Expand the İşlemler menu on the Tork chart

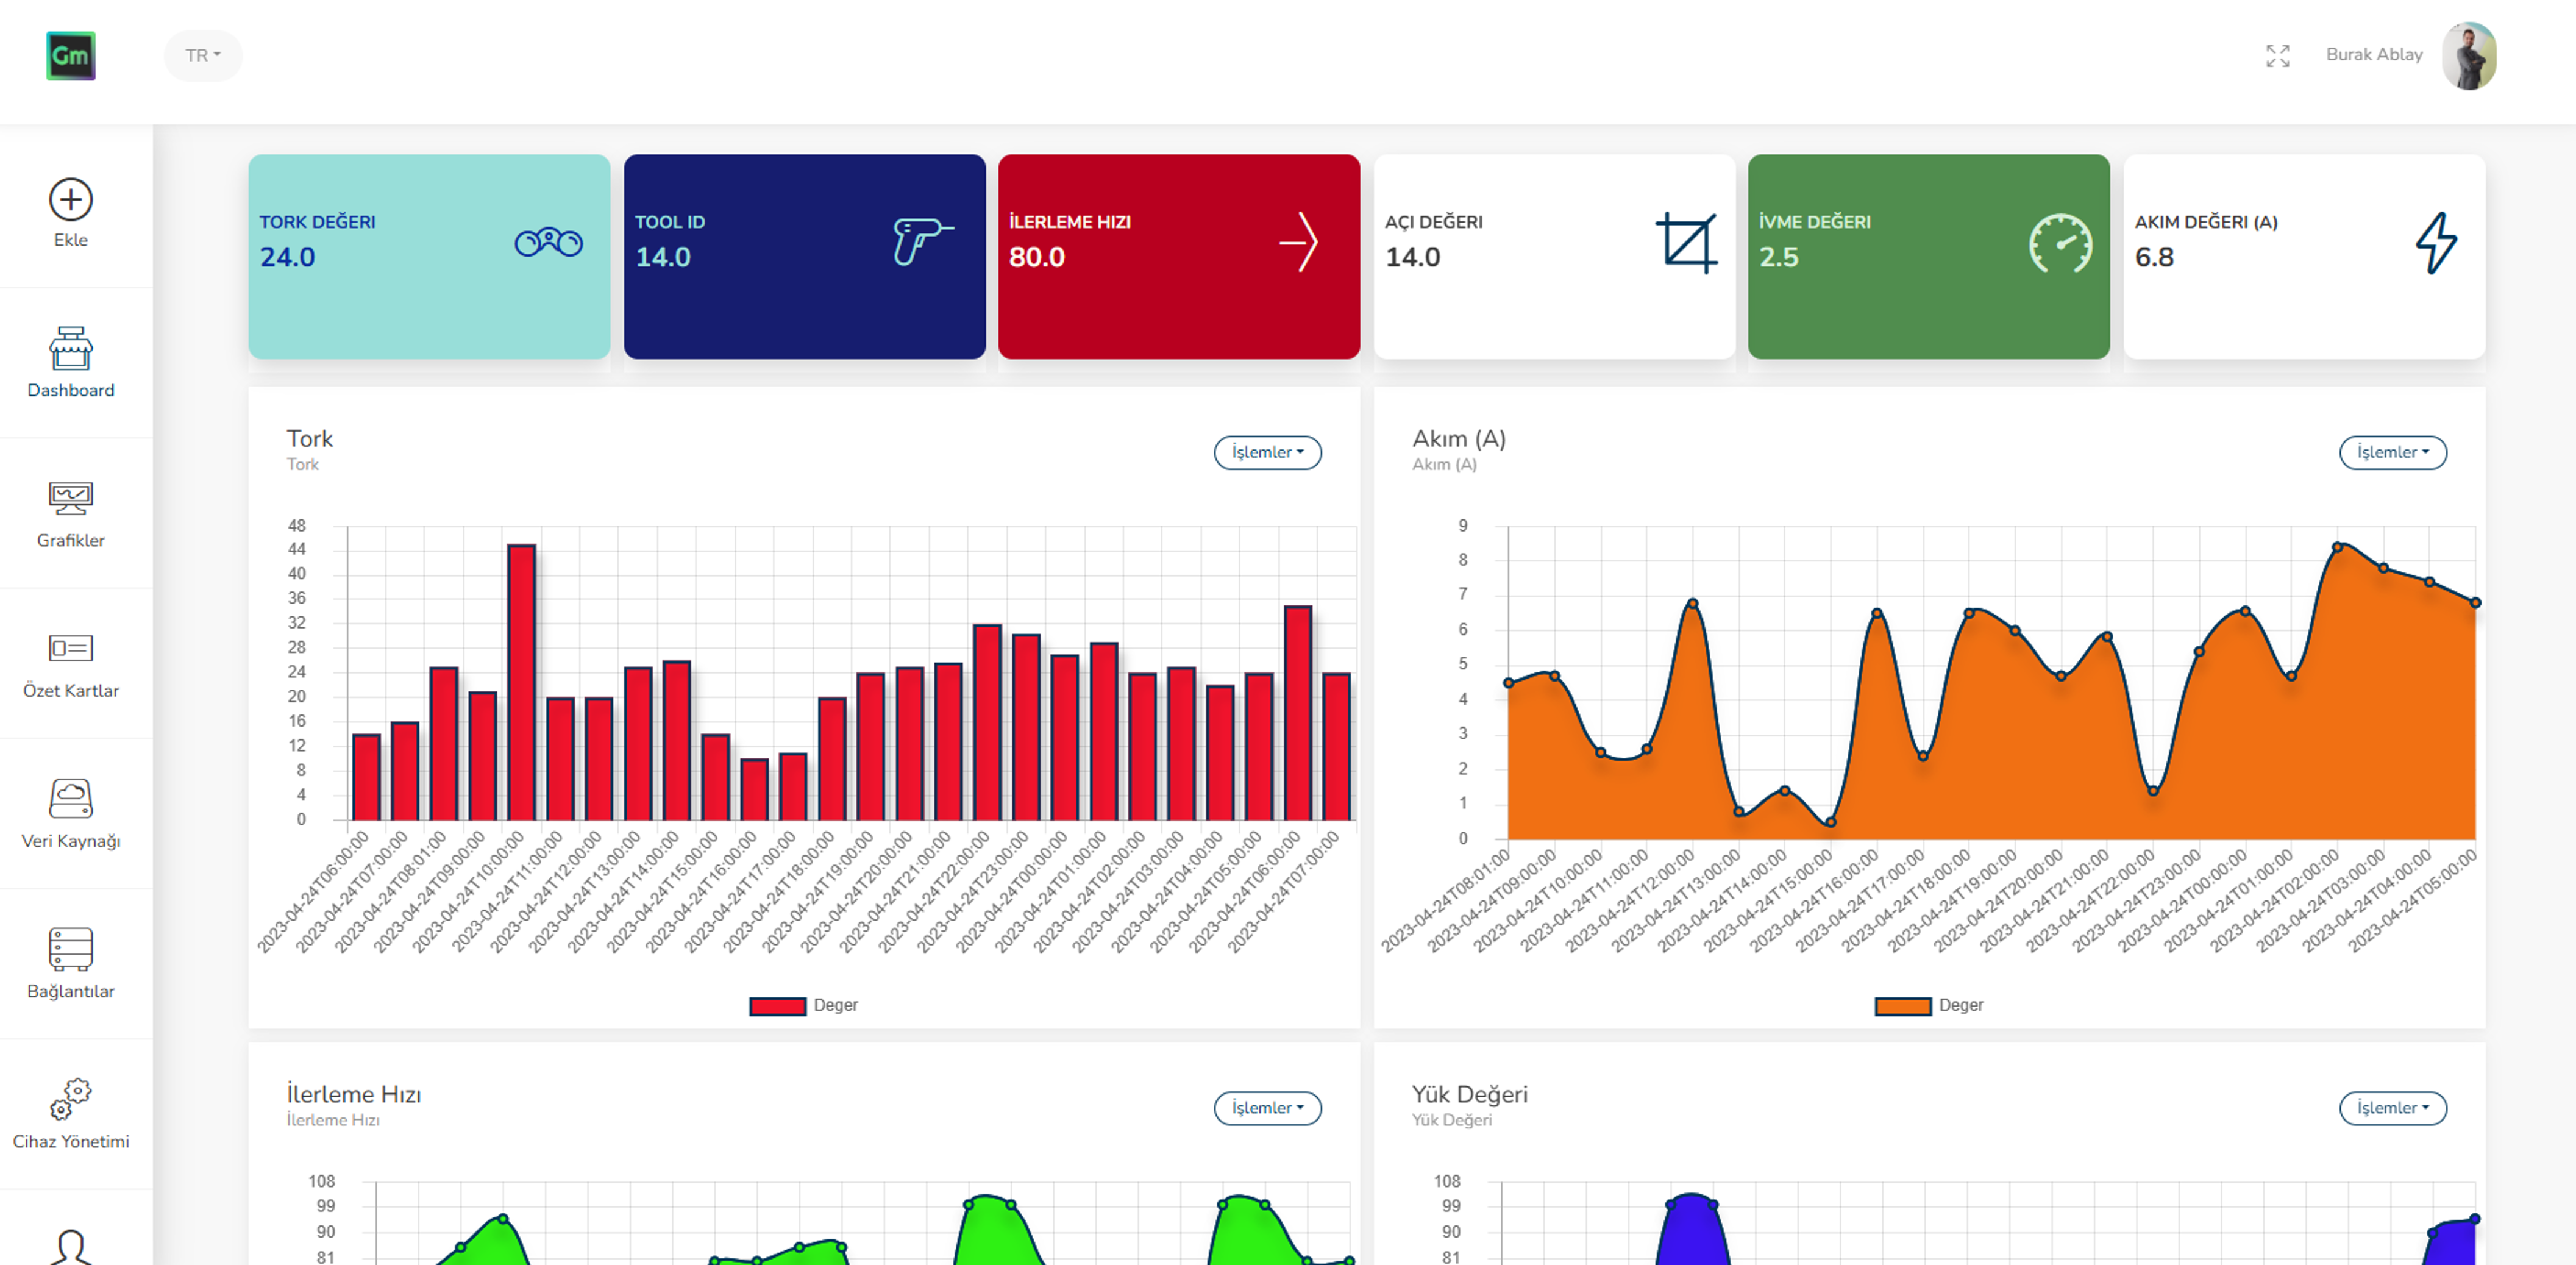1266,452
